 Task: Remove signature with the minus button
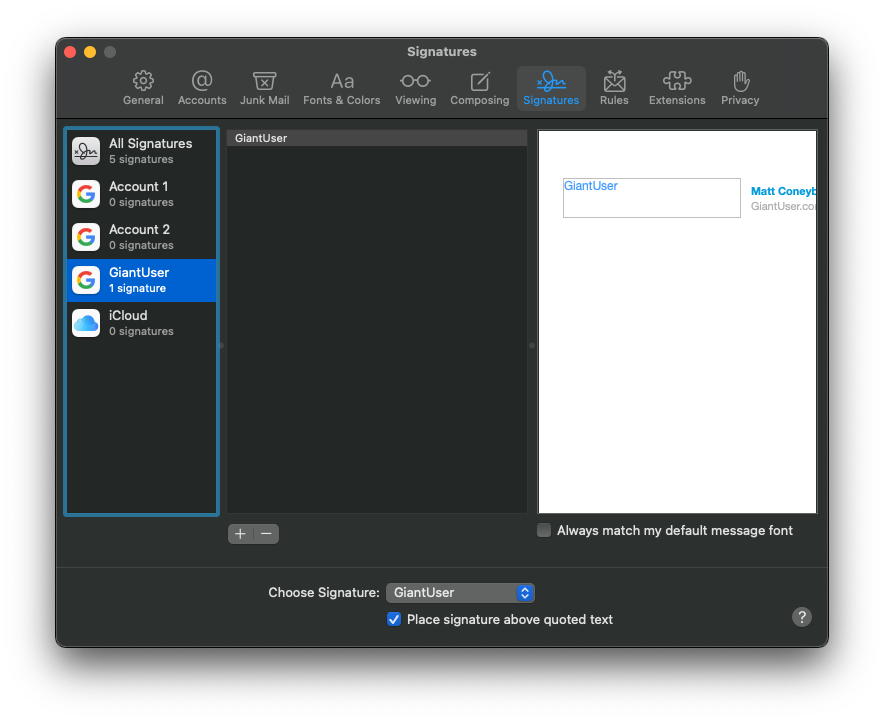click(266, 534)
